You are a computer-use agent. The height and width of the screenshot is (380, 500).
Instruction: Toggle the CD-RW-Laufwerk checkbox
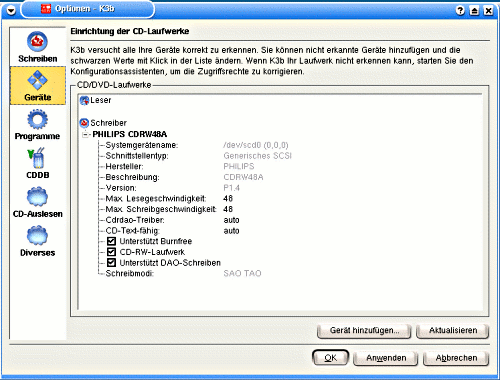111,252
